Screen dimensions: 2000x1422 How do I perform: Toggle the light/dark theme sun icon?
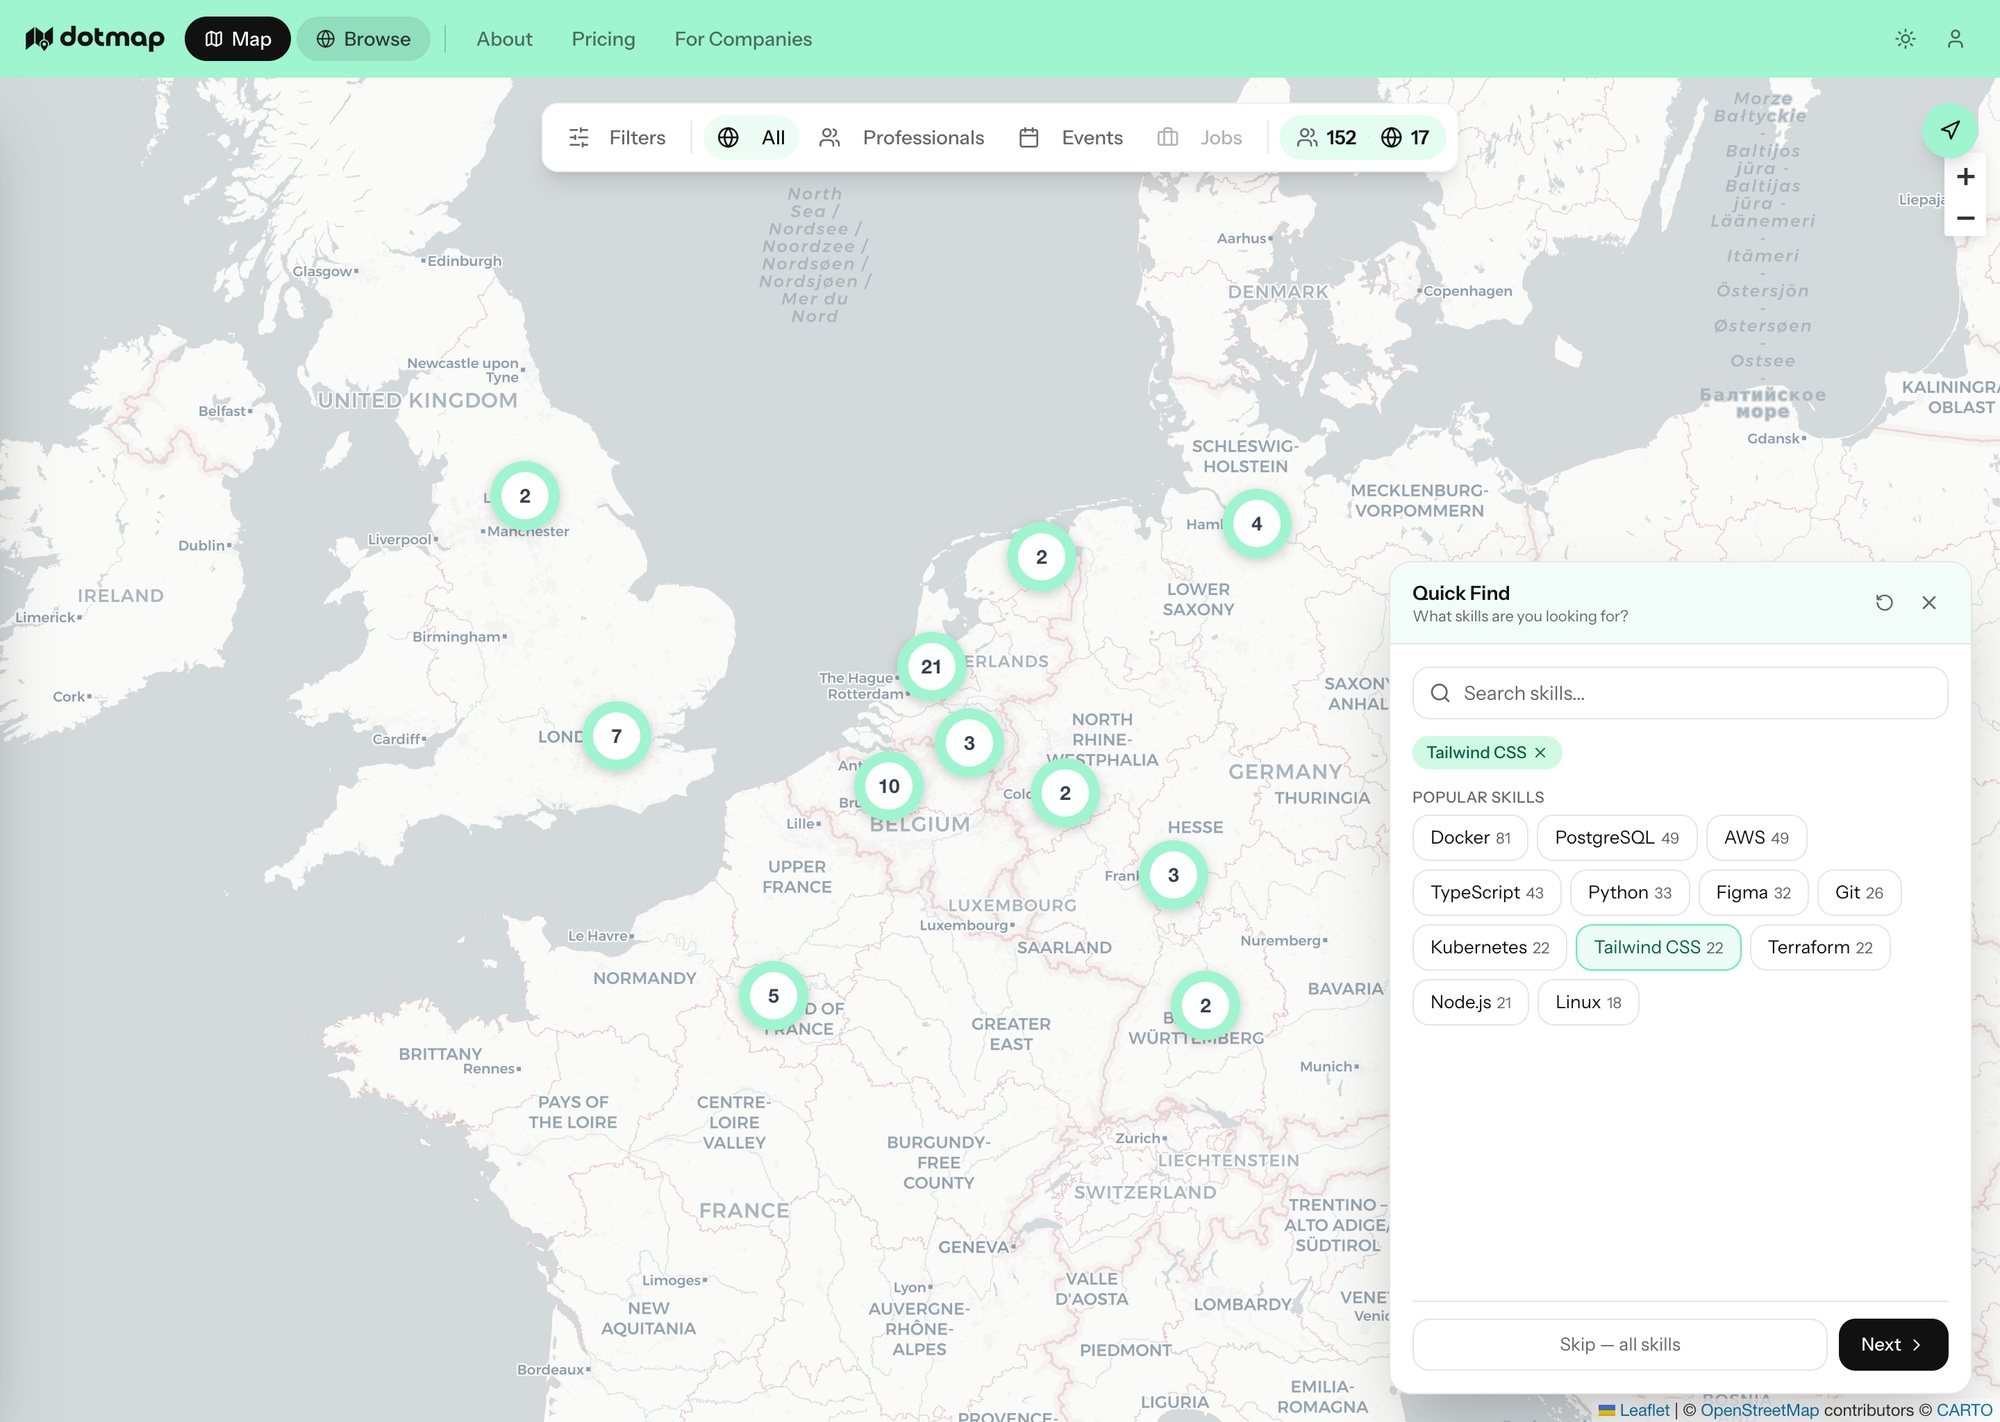click(1905, 39)
